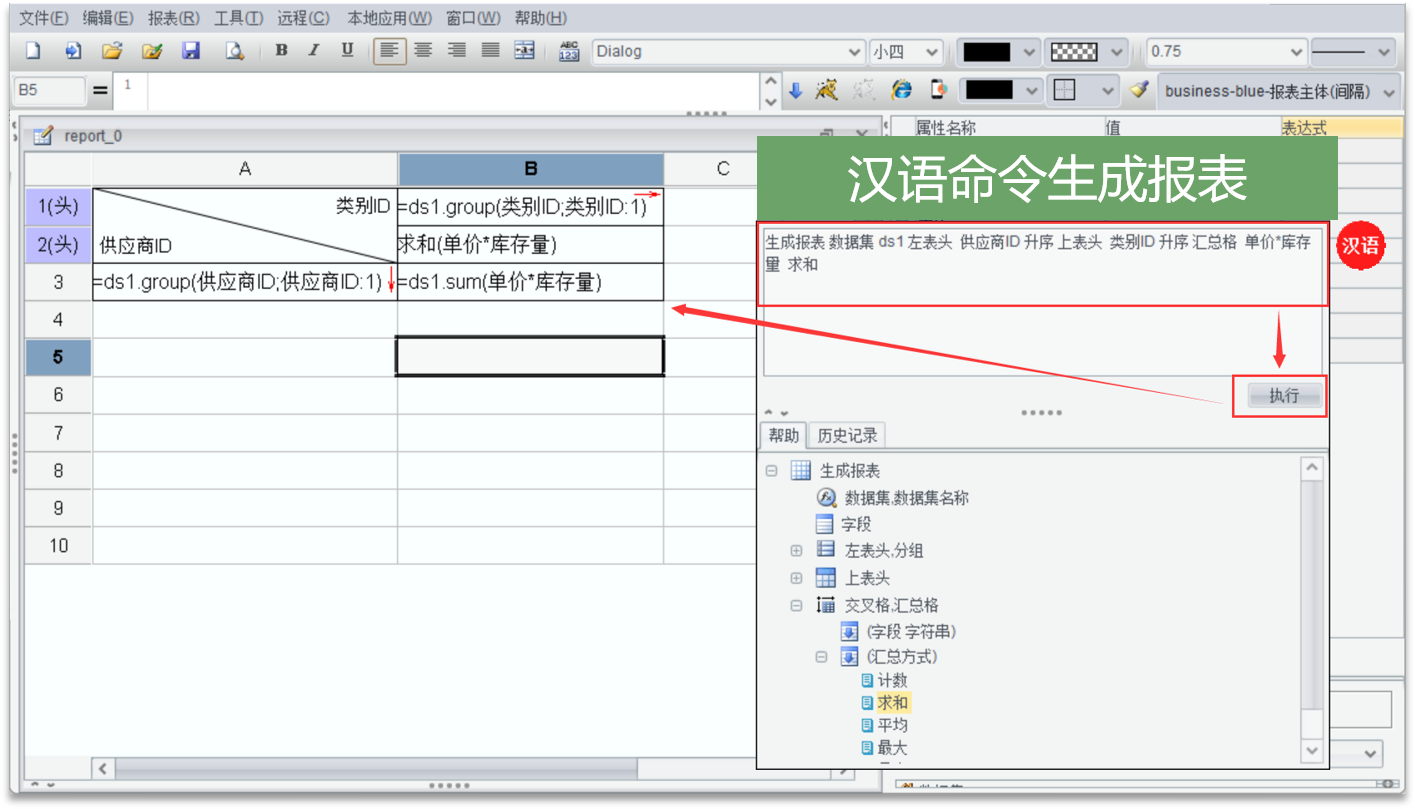Click the paintbrush style icon

[1138, 90]
